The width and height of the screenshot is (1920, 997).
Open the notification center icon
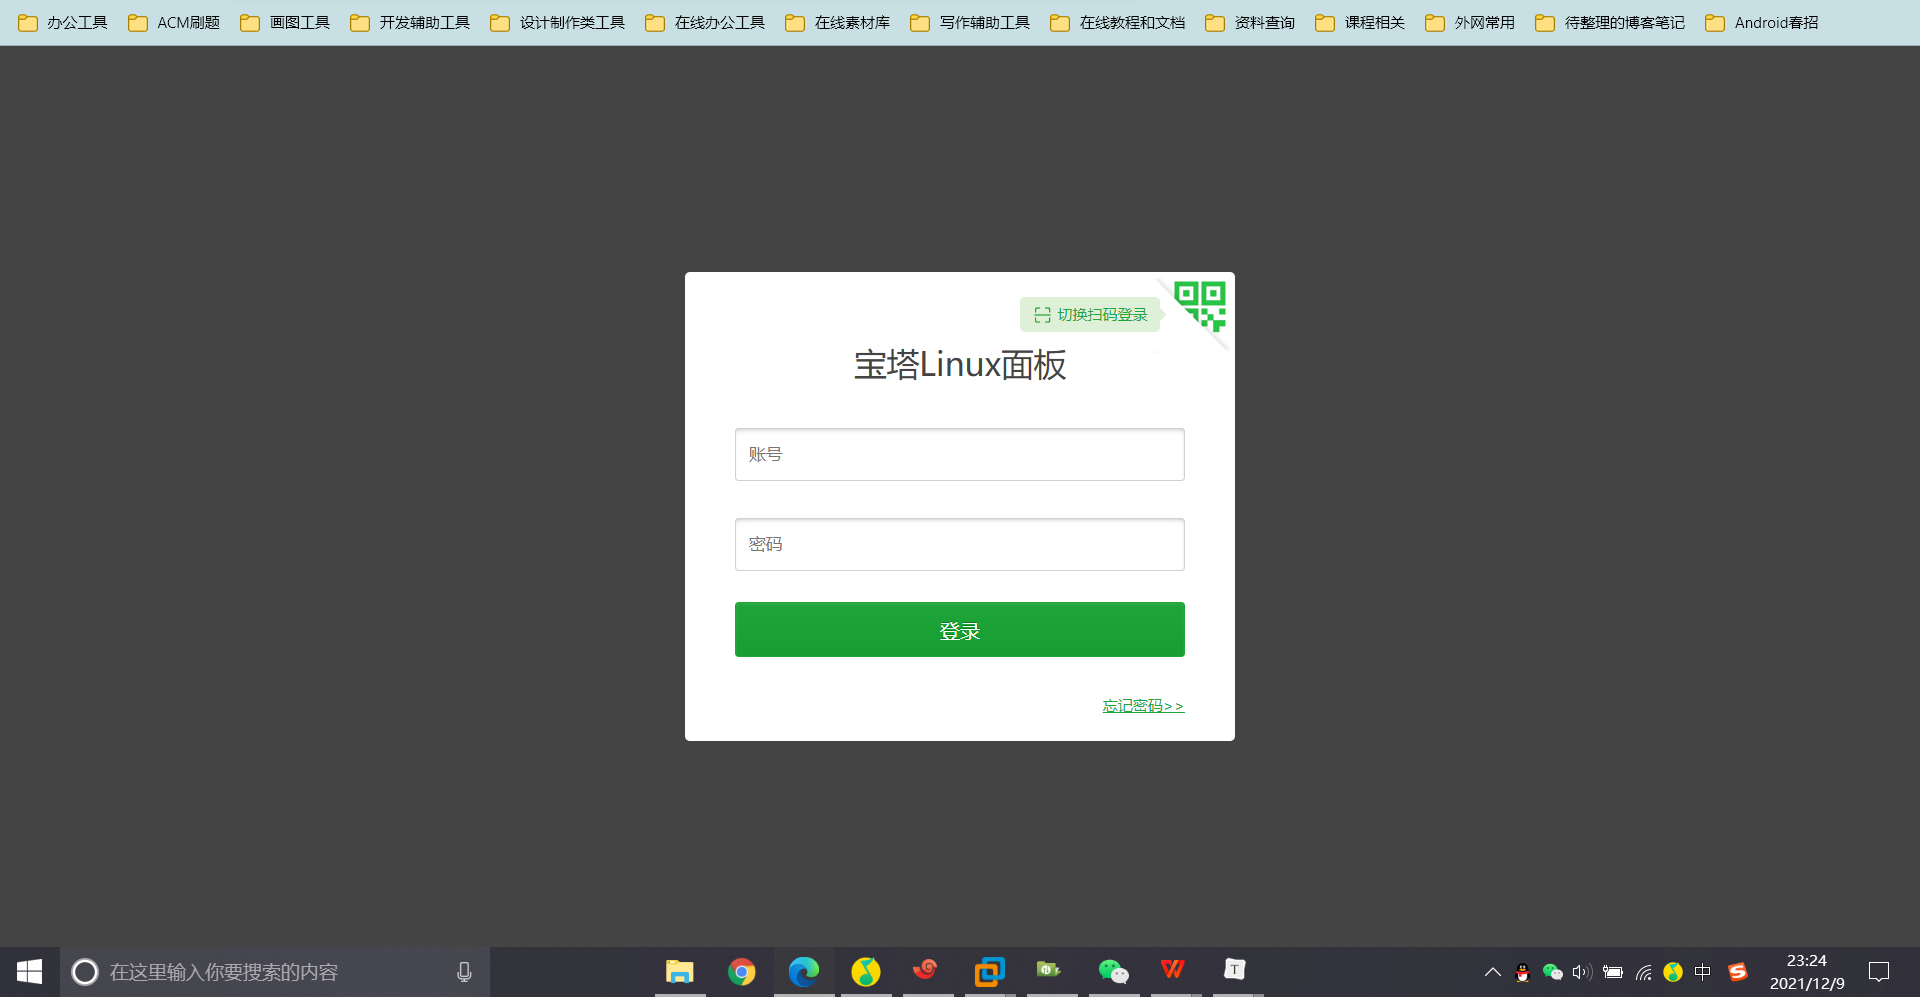coord(1879,972)
